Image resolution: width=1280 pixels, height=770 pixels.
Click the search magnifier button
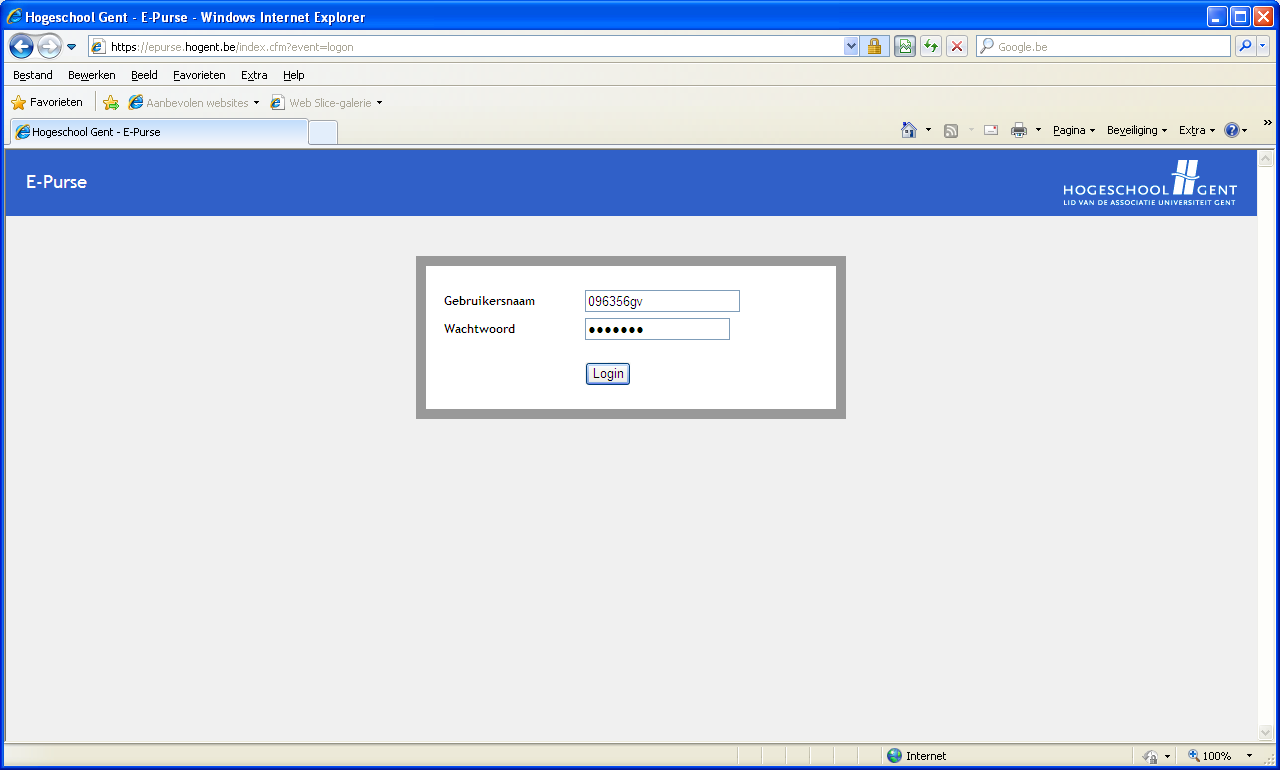(x=1245, y=46)
